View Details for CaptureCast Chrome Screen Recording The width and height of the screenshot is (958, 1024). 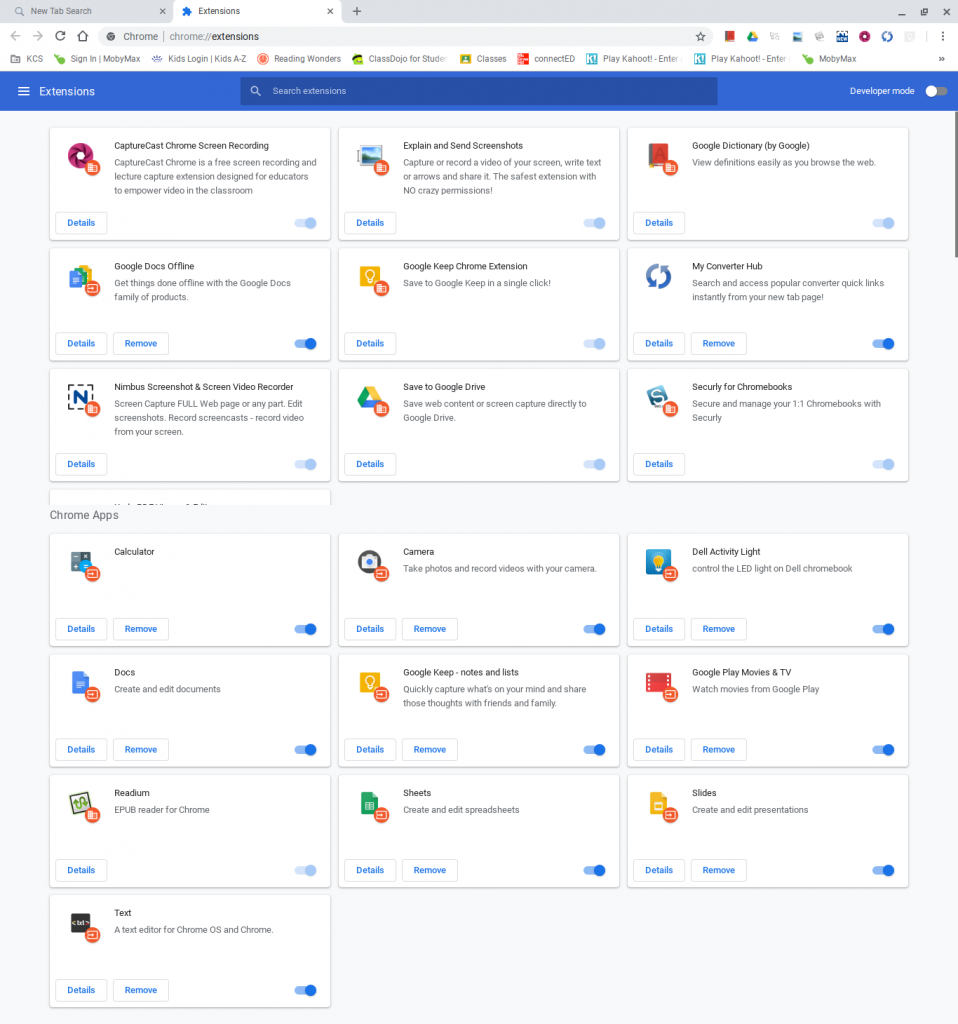pos(81,223)
